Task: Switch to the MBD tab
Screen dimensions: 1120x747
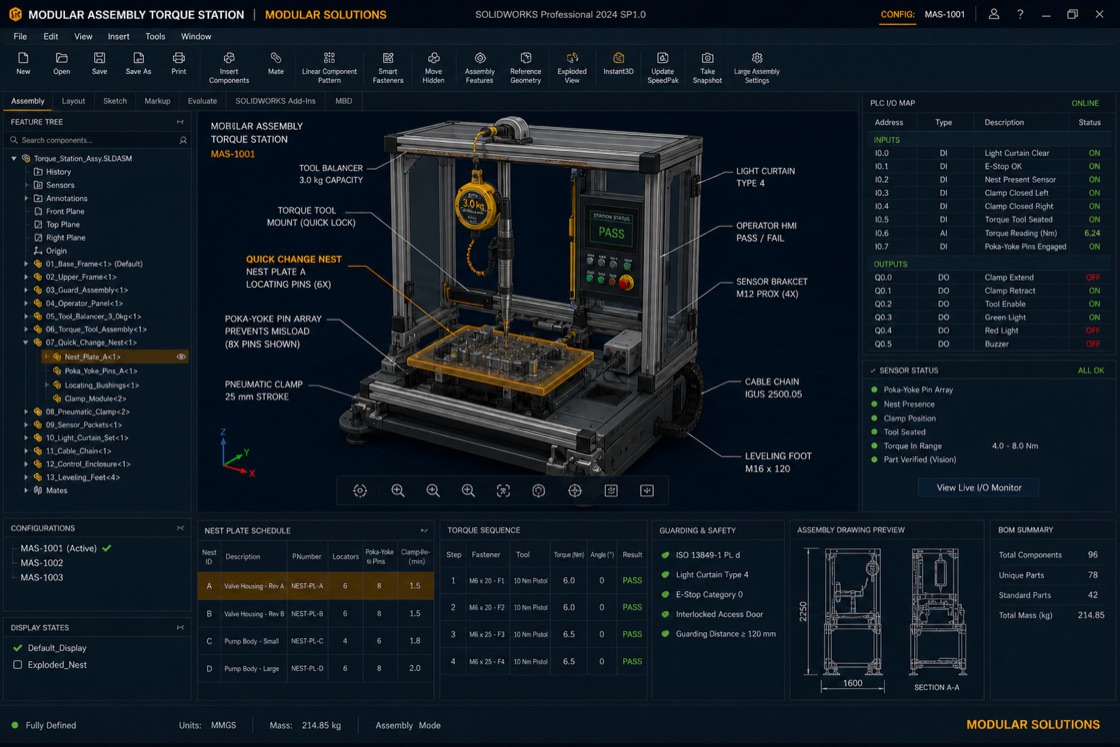Action: click(x=344, y=101)
